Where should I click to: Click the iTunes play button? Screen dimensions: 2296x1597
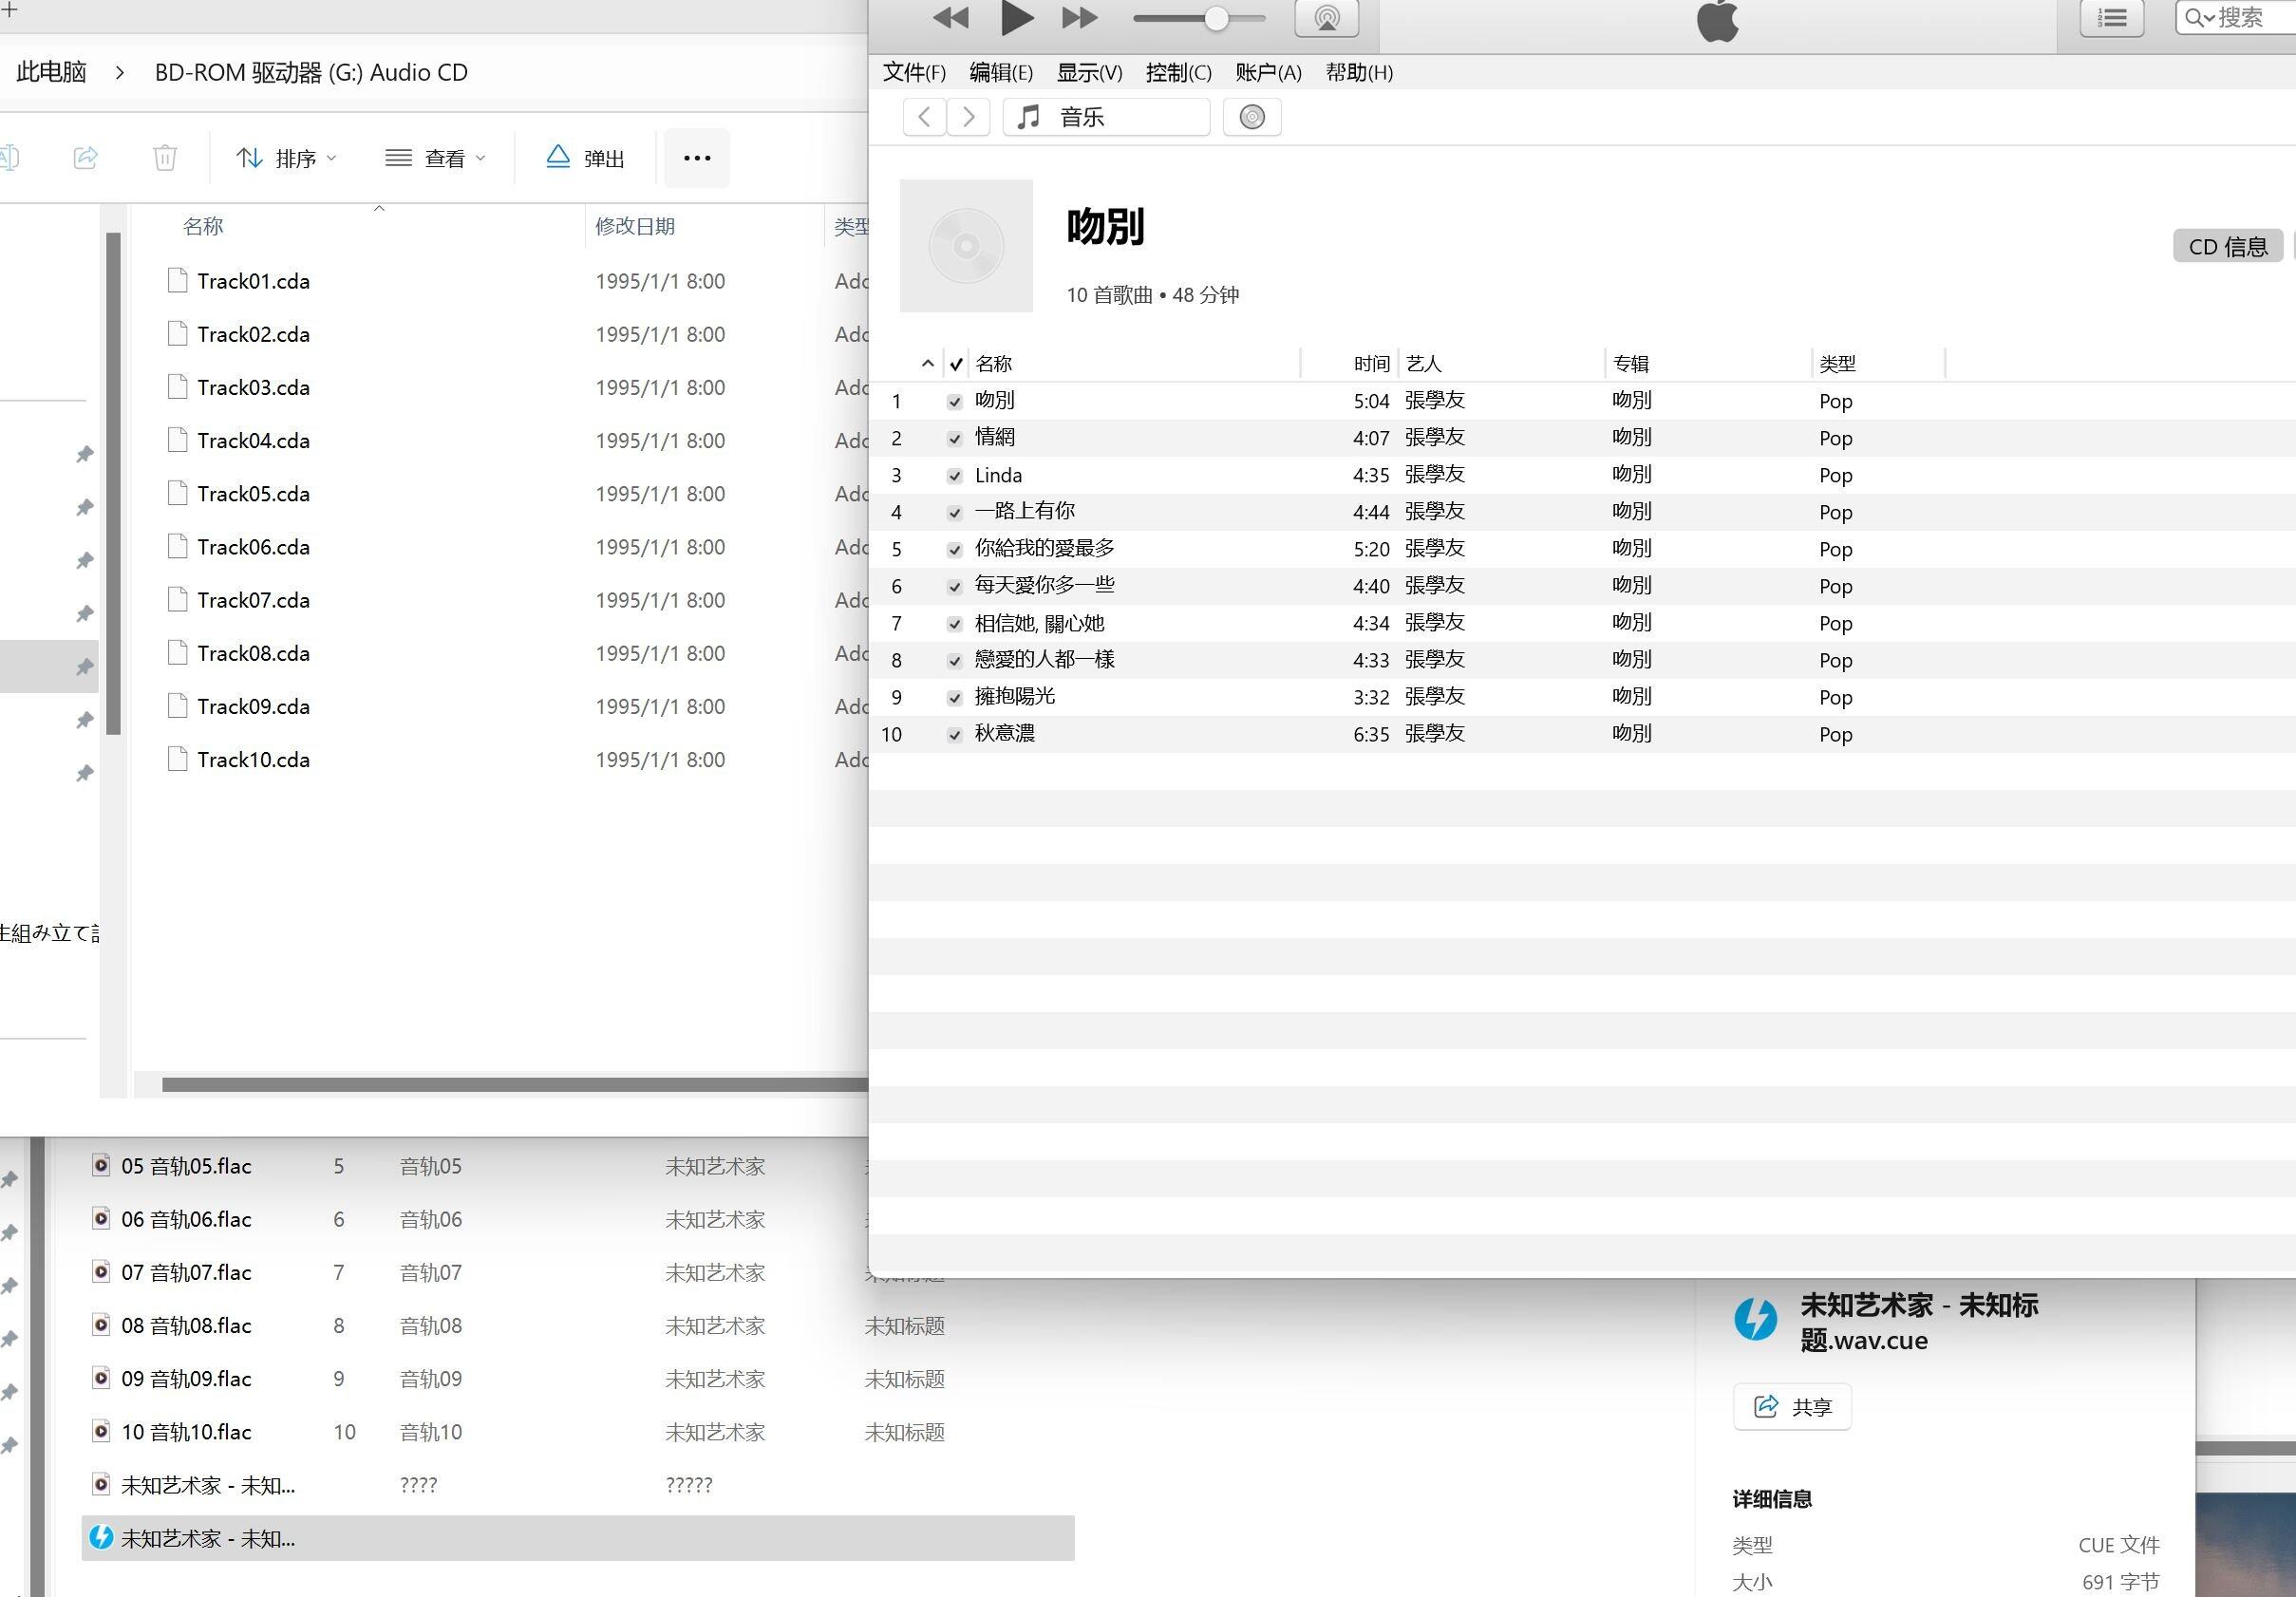click(x=1017, y=18)
